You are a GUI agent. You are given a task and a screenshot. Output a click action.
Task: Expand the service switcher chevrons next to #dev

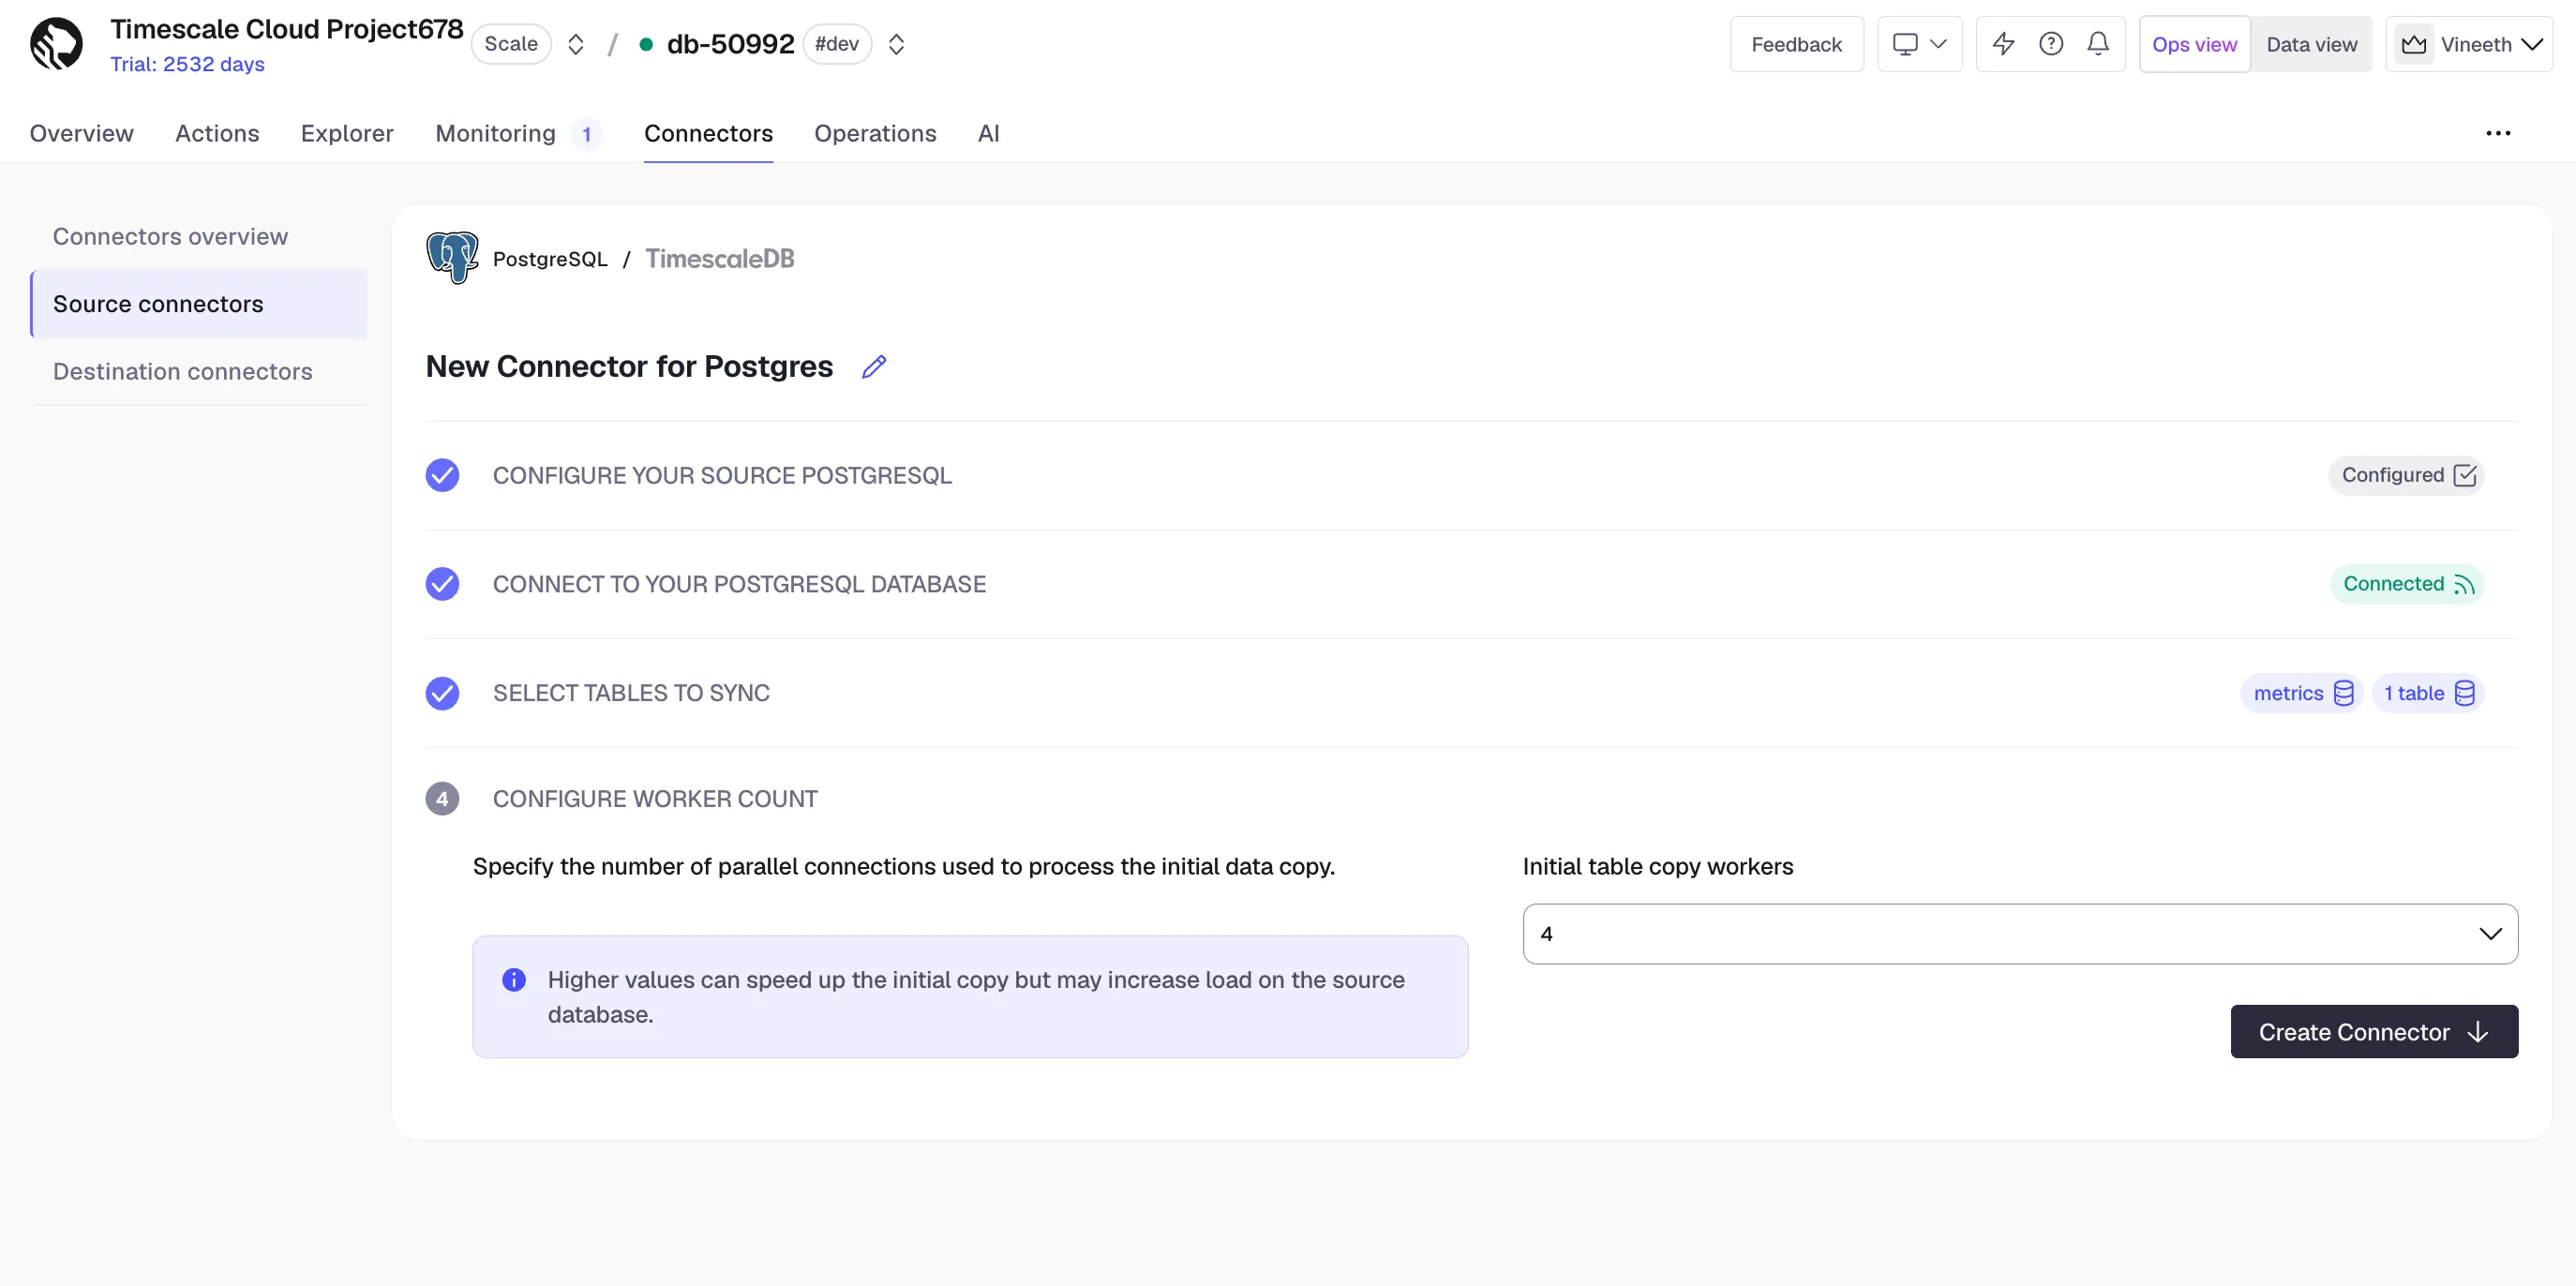tap(897, 44)
